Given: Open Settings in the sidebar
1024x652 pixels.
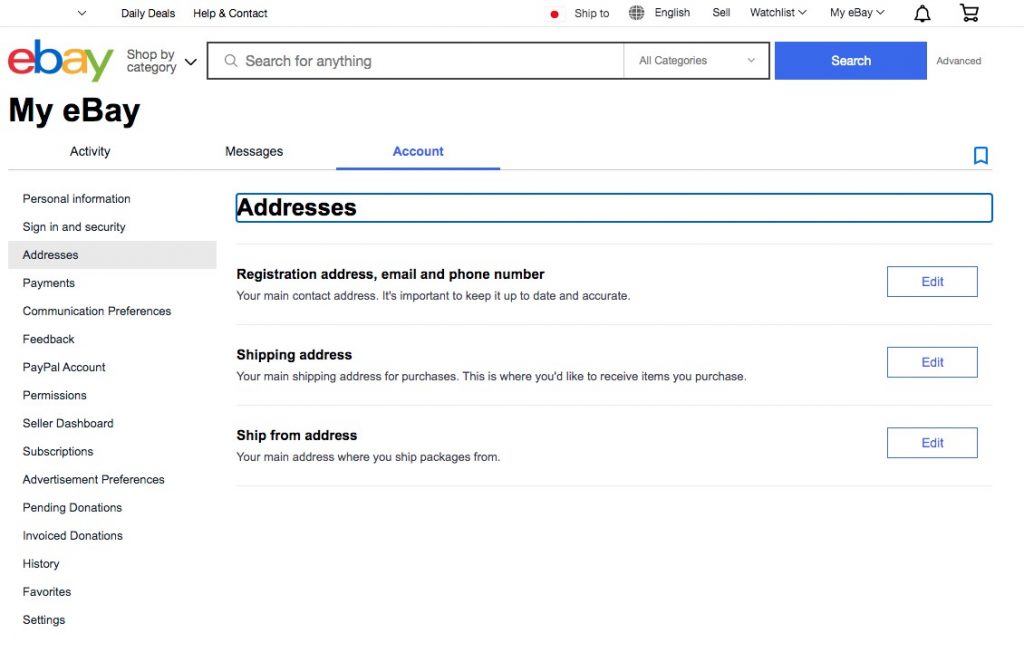Looking at the screenshot, I should pos(44,620).
